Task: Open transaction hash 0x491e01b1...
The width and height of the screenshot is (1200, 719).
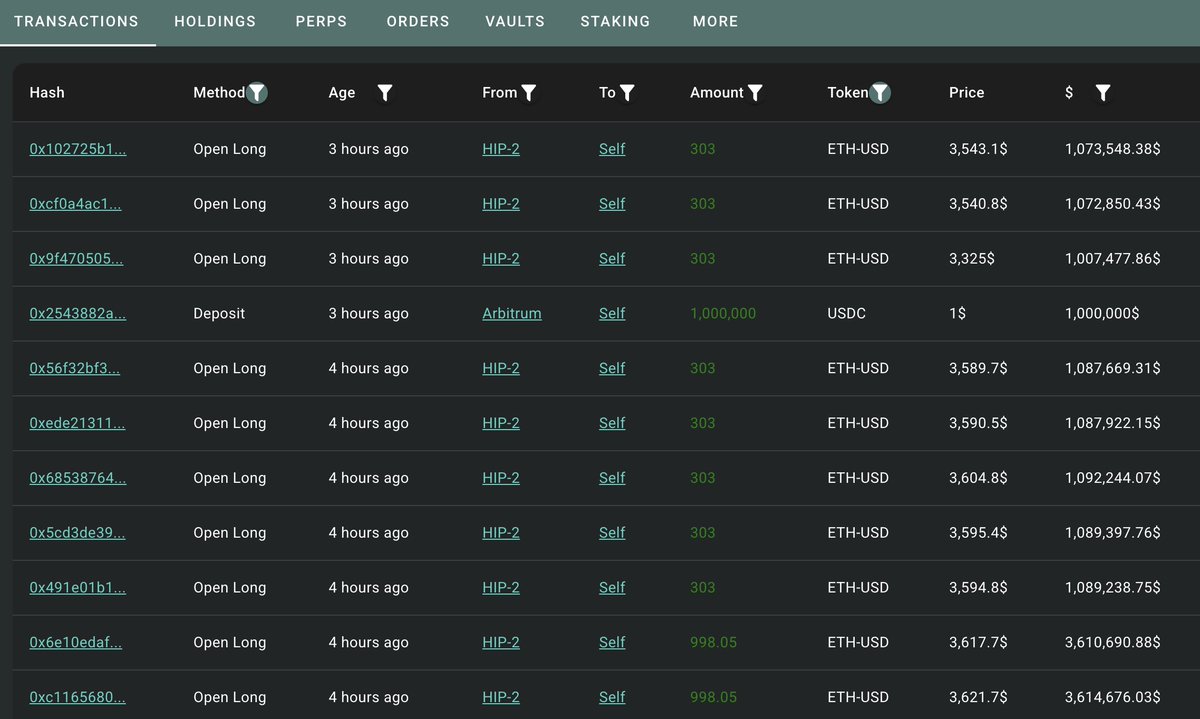Action: tap(78, 589)
